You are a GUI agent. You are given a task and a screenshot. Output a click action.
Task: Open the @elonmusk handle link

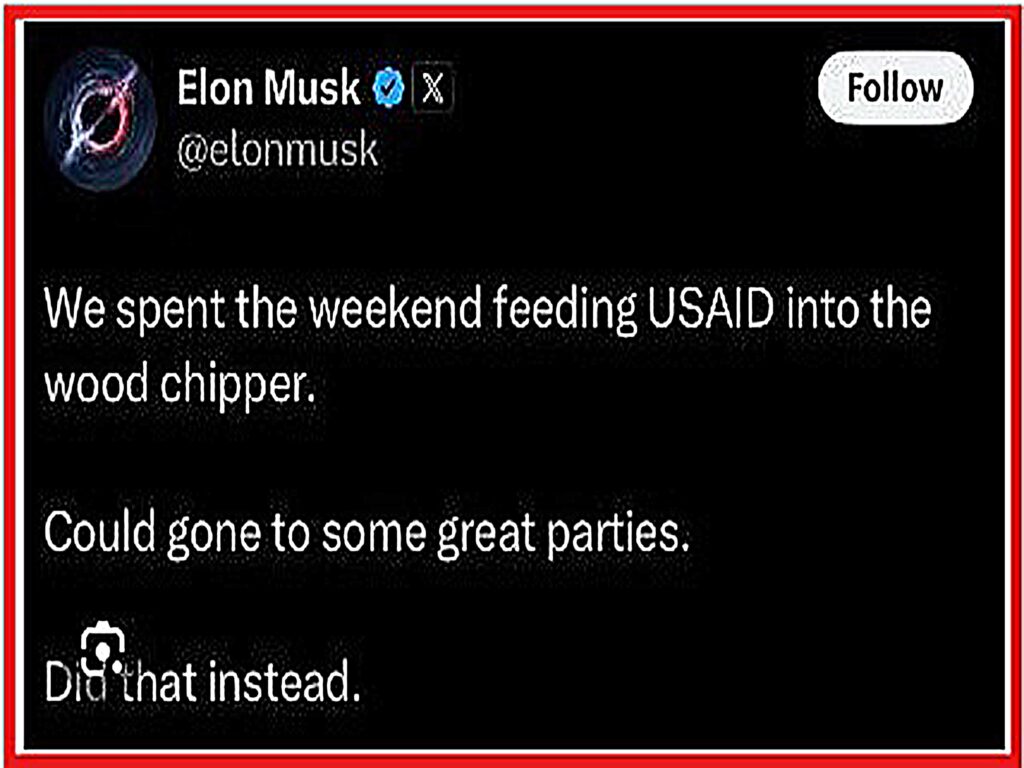(x=278, y=151)
